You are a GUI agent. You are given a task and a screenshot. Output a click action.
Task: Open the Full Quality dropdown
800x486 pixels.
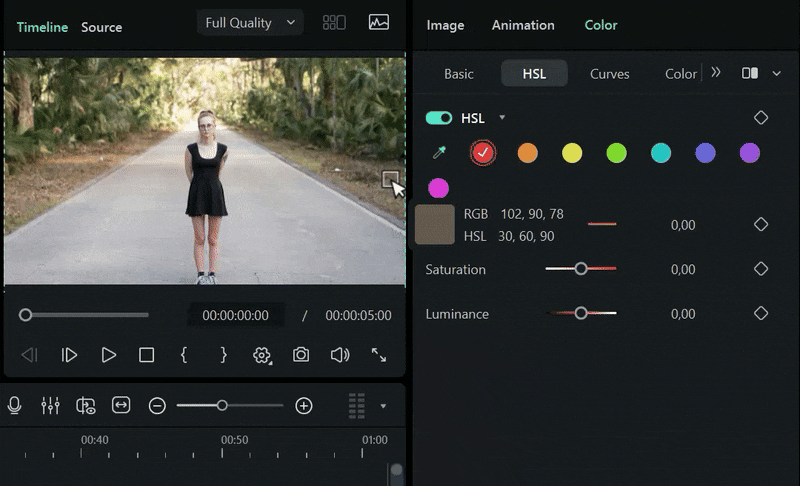pos(250,23)
